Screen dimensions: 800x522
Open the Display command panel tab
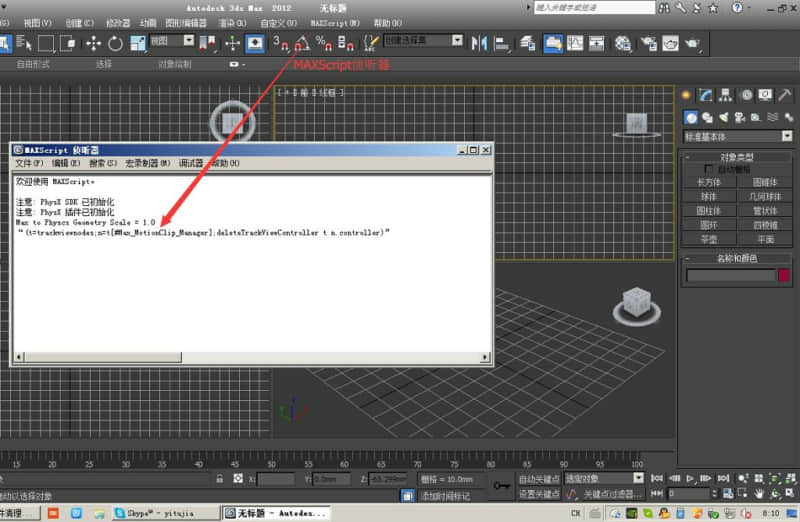tap(765, 95)
